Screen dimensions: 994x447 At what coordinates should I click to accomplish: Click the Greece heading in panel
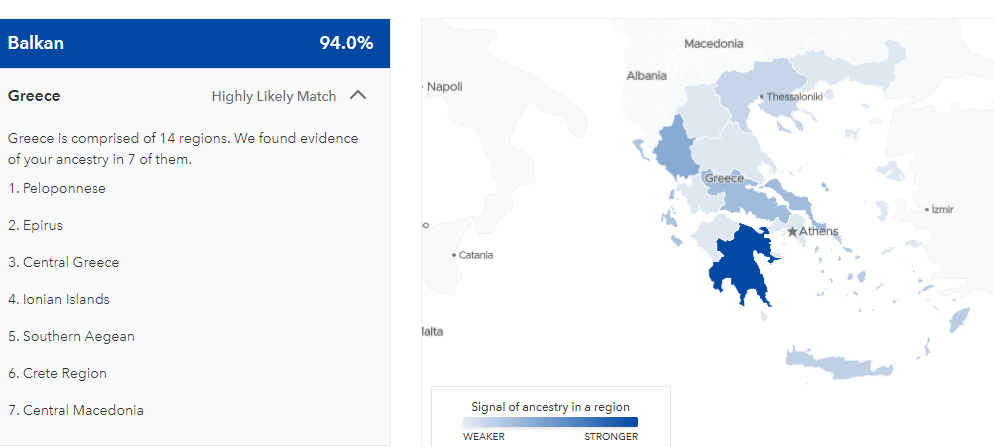(x=34, y=96)
